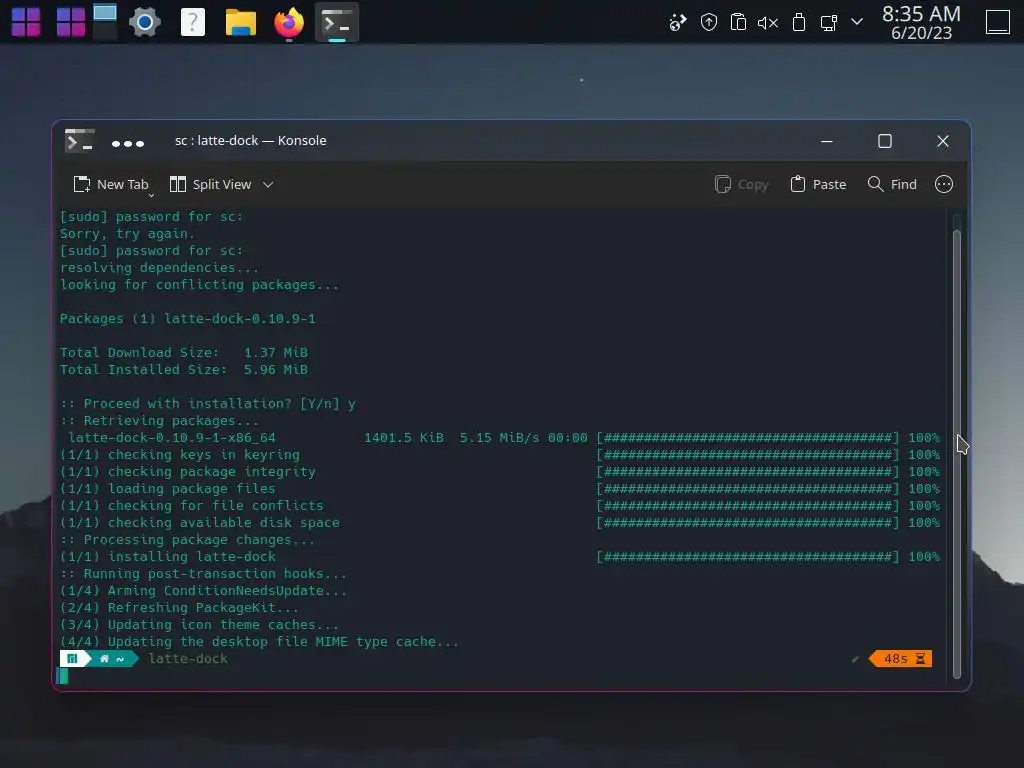Minimize the Konsole window

(x=827, y=141)
